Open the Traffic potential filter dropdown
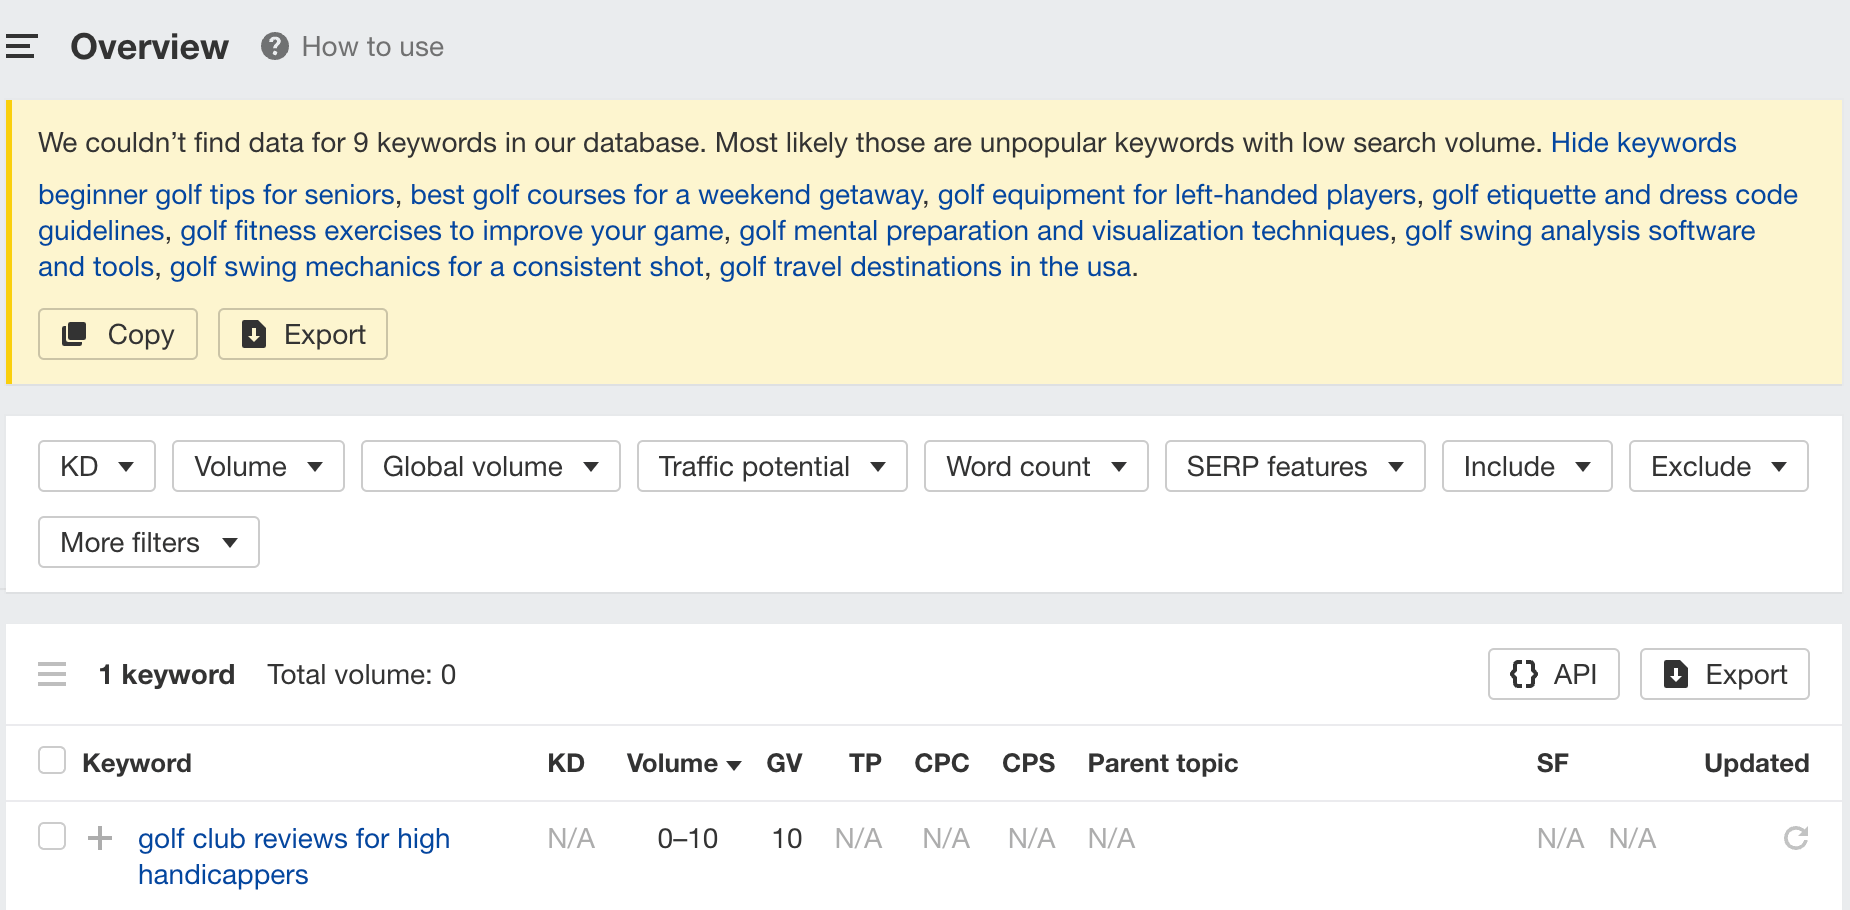The image size is (1850, 910). tap(772, 466)
